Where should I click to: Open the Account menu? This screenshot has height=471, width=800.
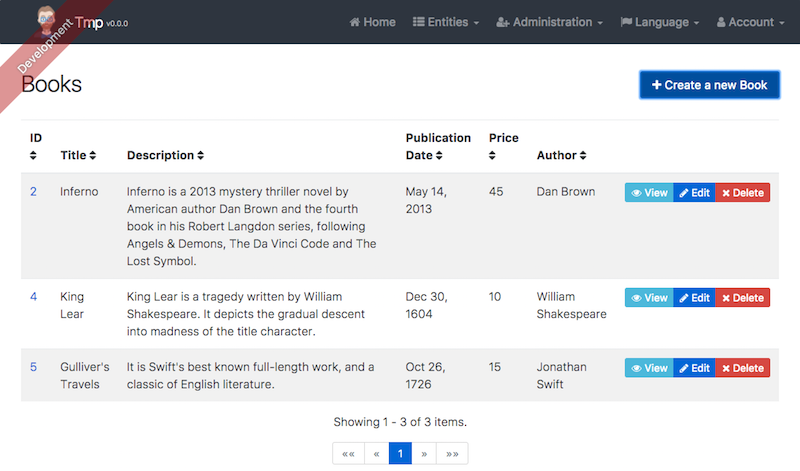pyautogui.click(x=750, y=22)
